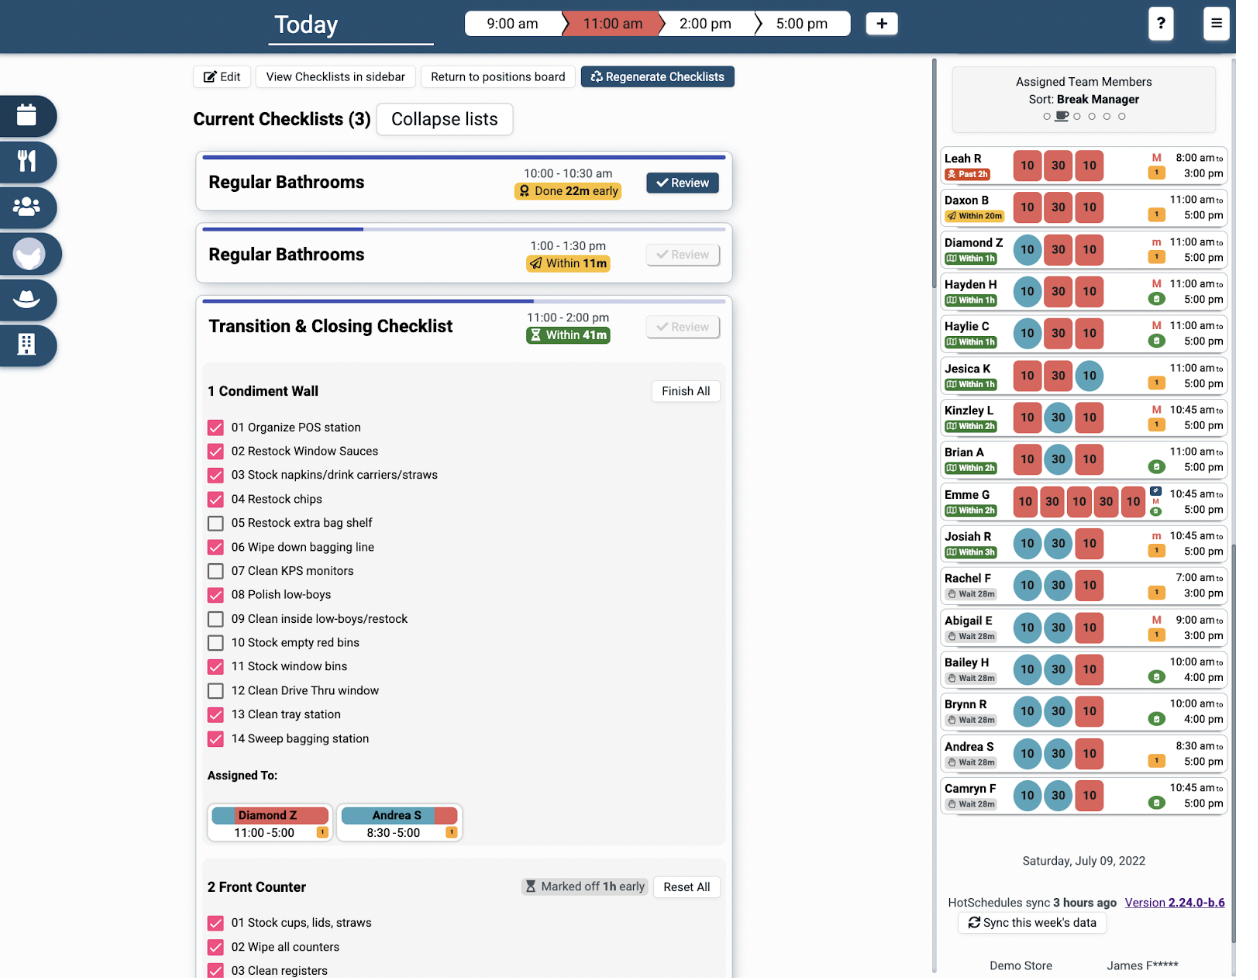Switch to the 9:00 am time tab
1258x980 pixels.
[x=515, y=23]
